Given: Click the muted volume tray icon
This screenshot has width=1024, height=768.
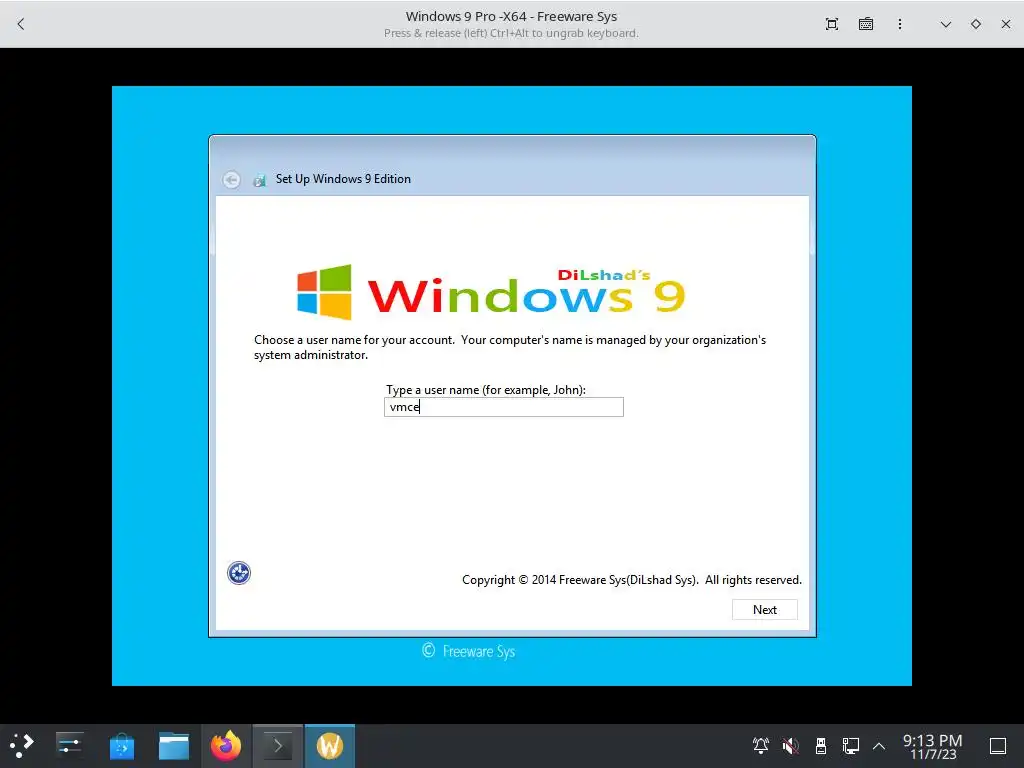Looking at the screenshot, I should tap(791, 745).
